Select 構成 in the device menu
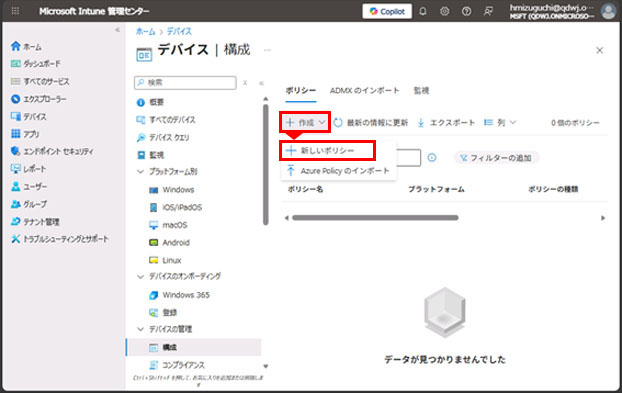This screenshot has width=622, height=393. [194, 347]
